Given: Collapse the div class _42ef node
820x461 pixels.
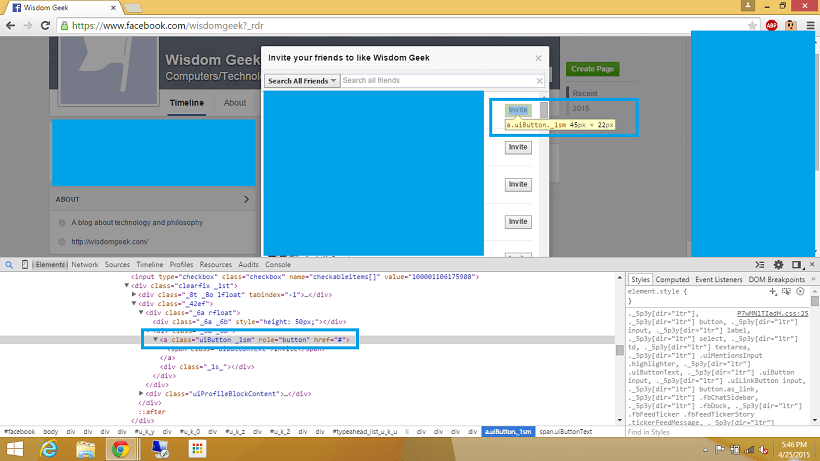Looking at the screenshot, I should click(134, 304).
